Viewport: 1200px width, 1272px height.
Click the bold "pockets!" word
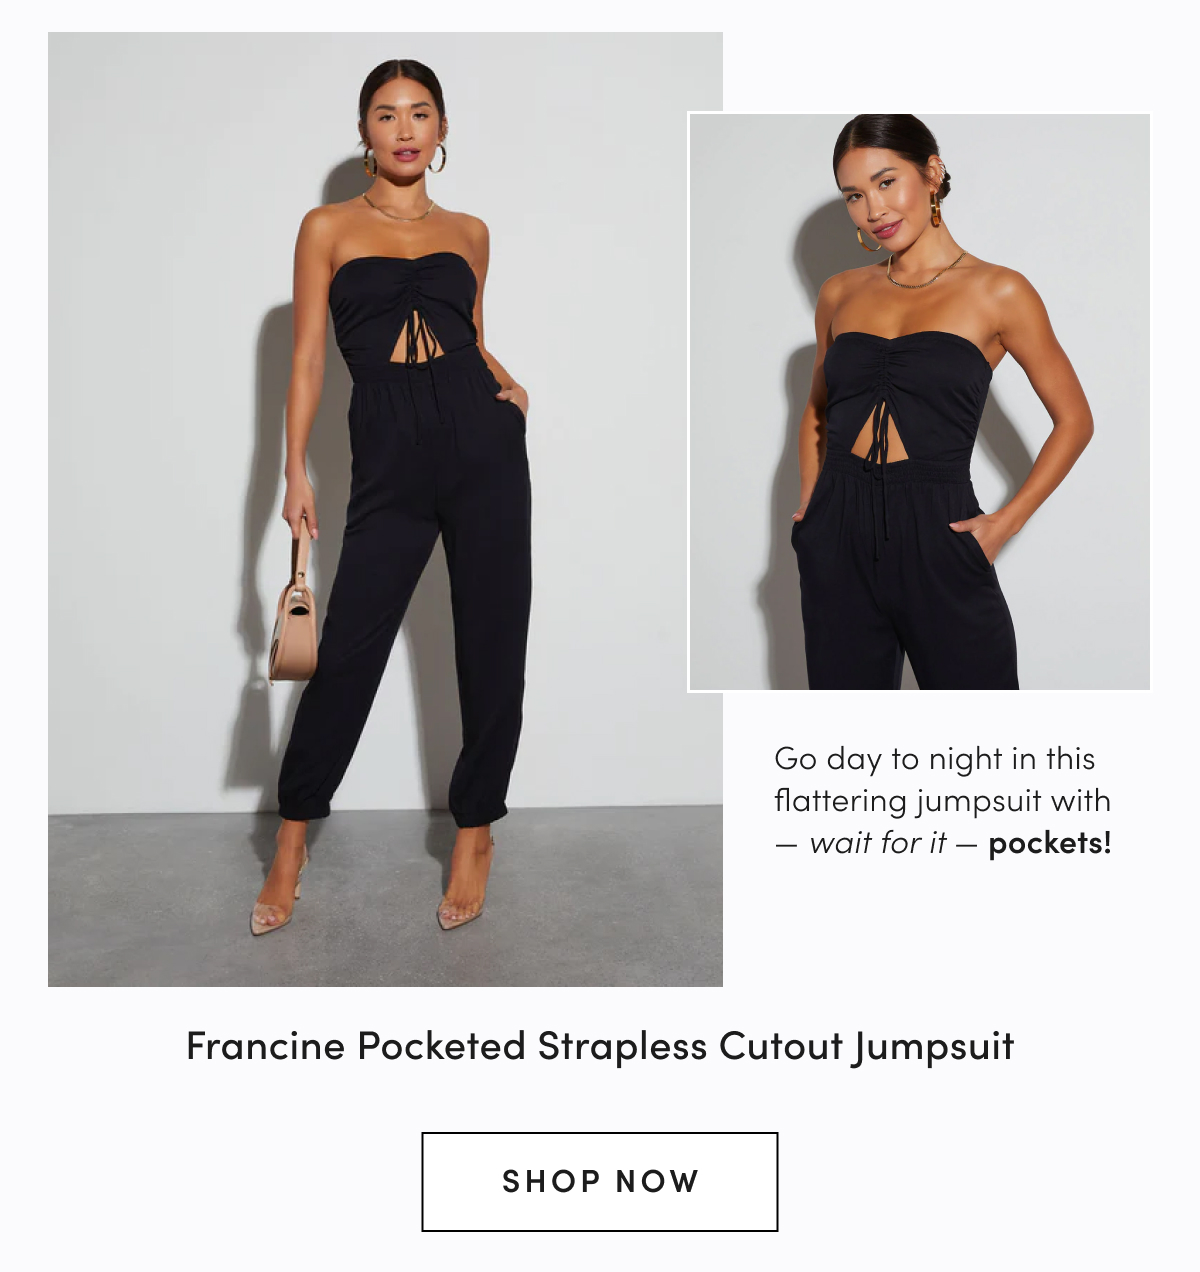tap(1049, 843)
